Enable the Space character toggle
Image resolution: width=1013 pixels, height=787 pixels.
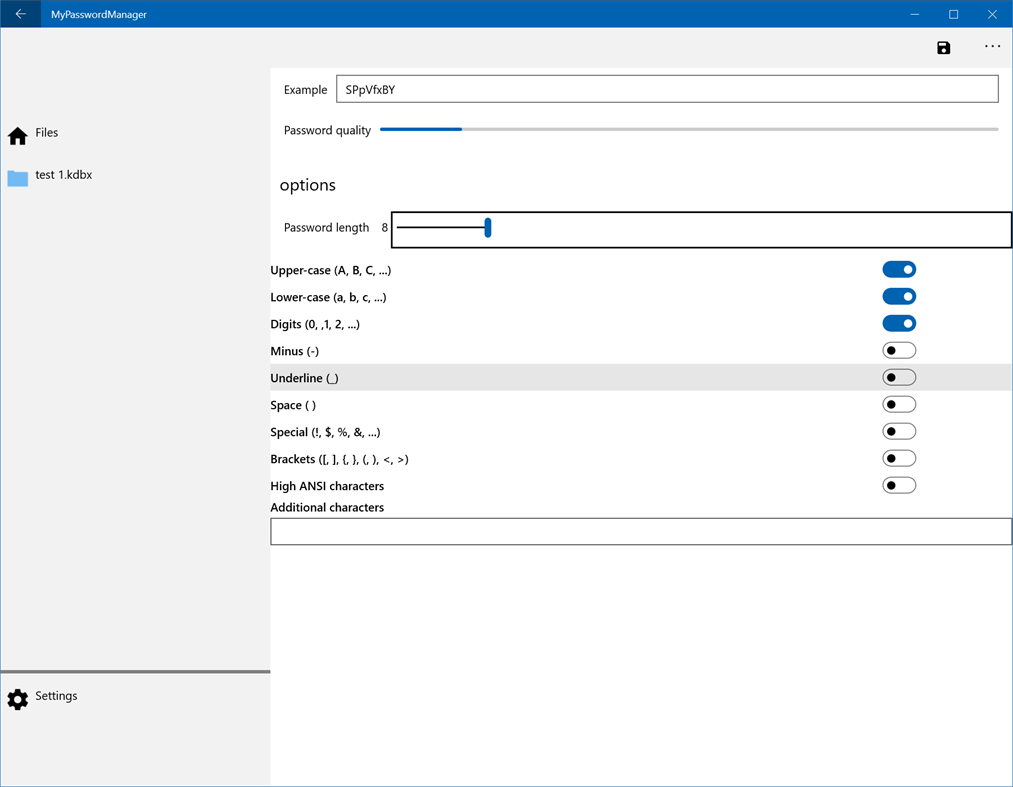tap(898, 403)
